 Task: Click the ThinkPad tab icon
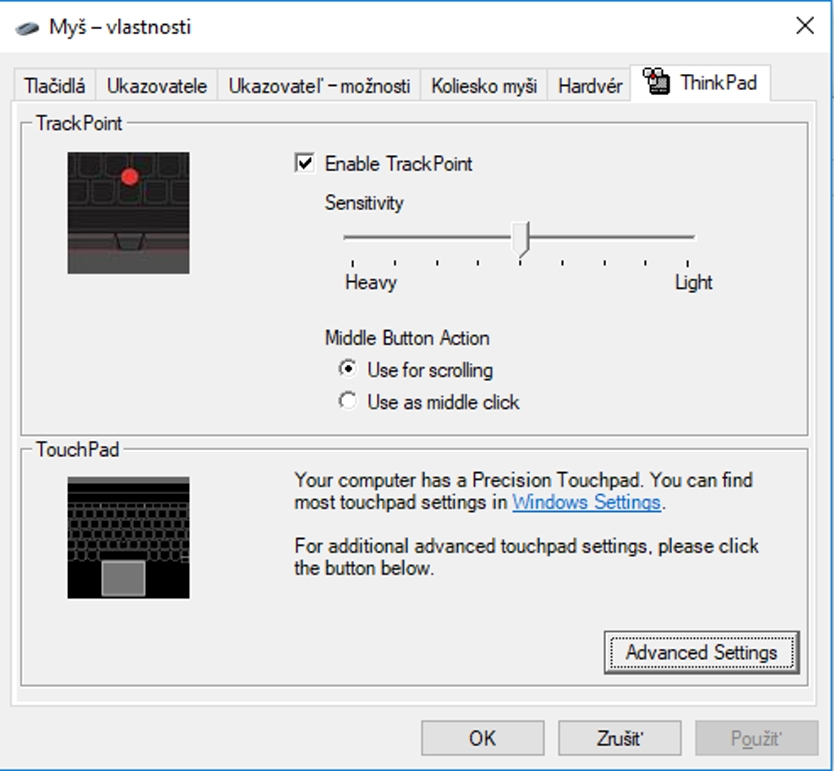656,81
